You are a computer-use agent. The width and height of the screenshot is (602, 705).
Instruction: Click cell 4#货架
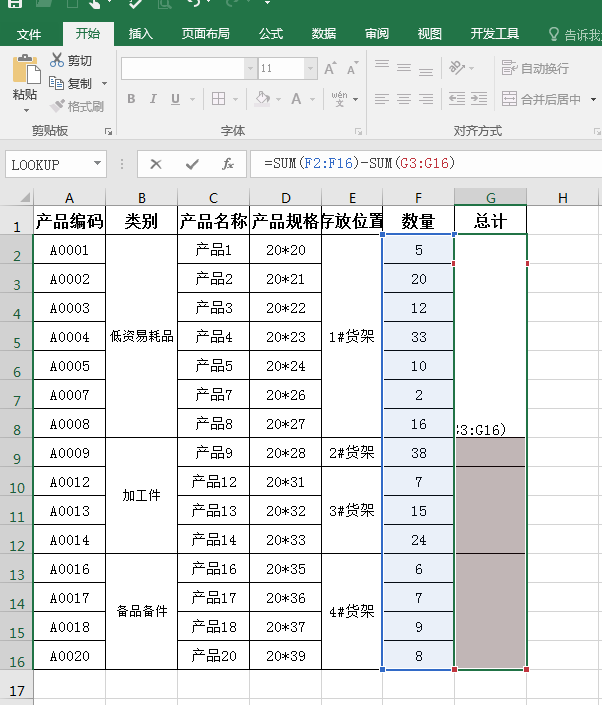coord(352,611)
